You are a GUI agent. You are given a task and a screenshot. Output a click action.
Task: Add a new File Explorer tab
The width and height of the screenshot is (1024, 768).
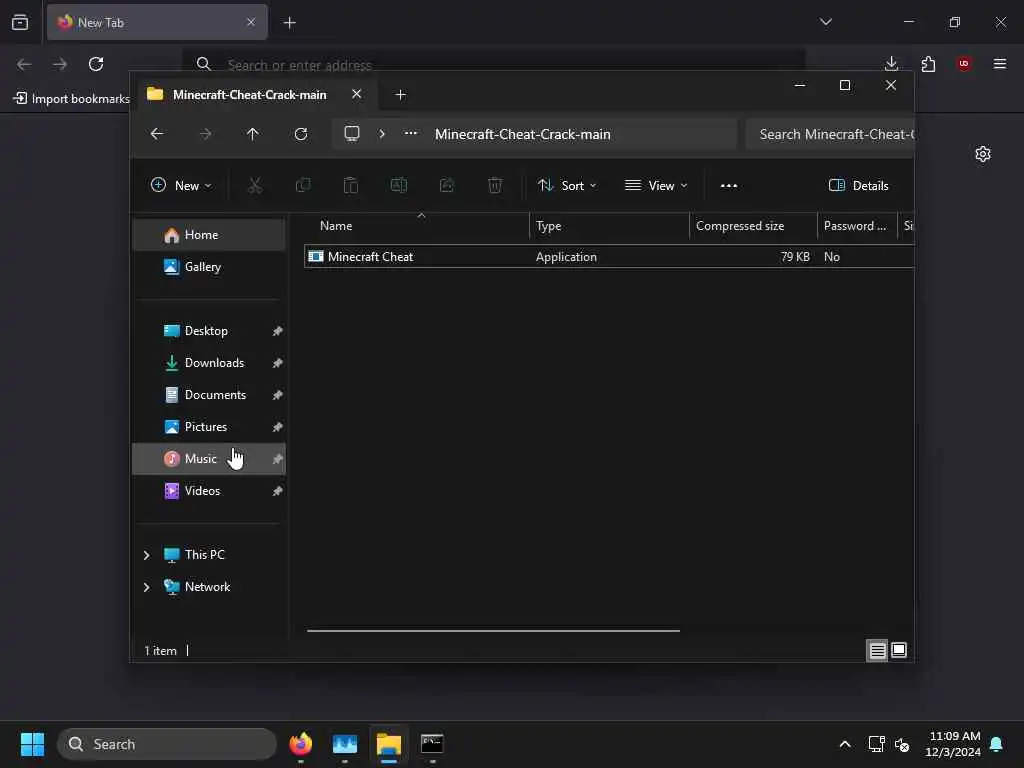click(x=400, y=95)
